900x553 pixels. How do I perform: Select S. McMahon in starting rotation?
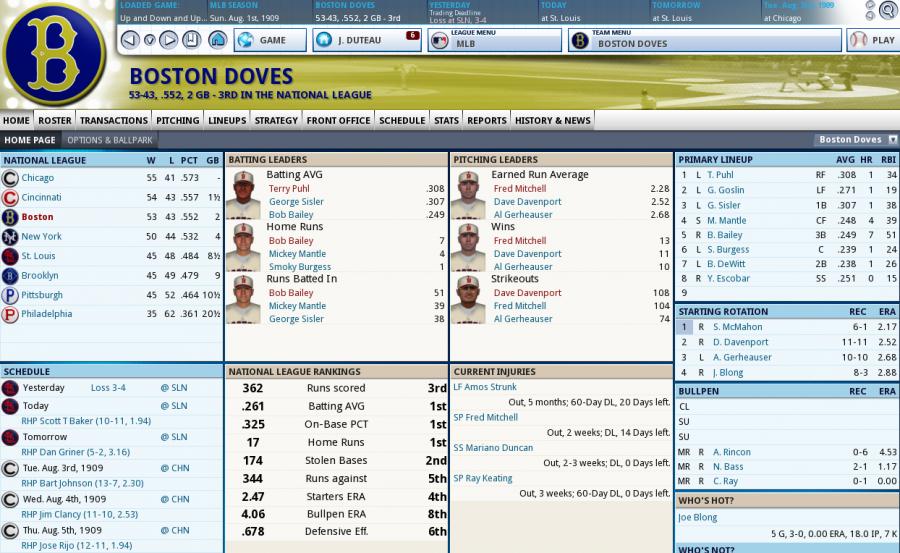(737, 327)
